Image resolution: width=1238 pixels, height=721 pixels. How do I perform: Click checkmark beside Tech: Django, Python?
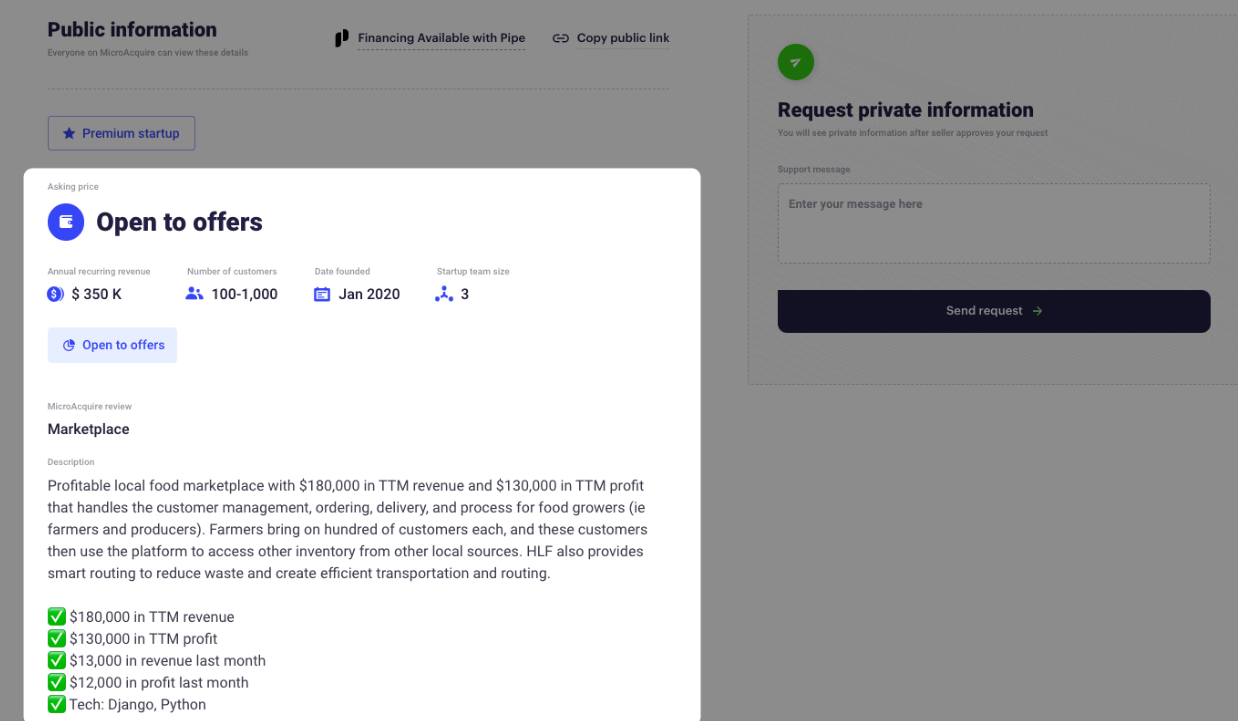tap(57, 704)
